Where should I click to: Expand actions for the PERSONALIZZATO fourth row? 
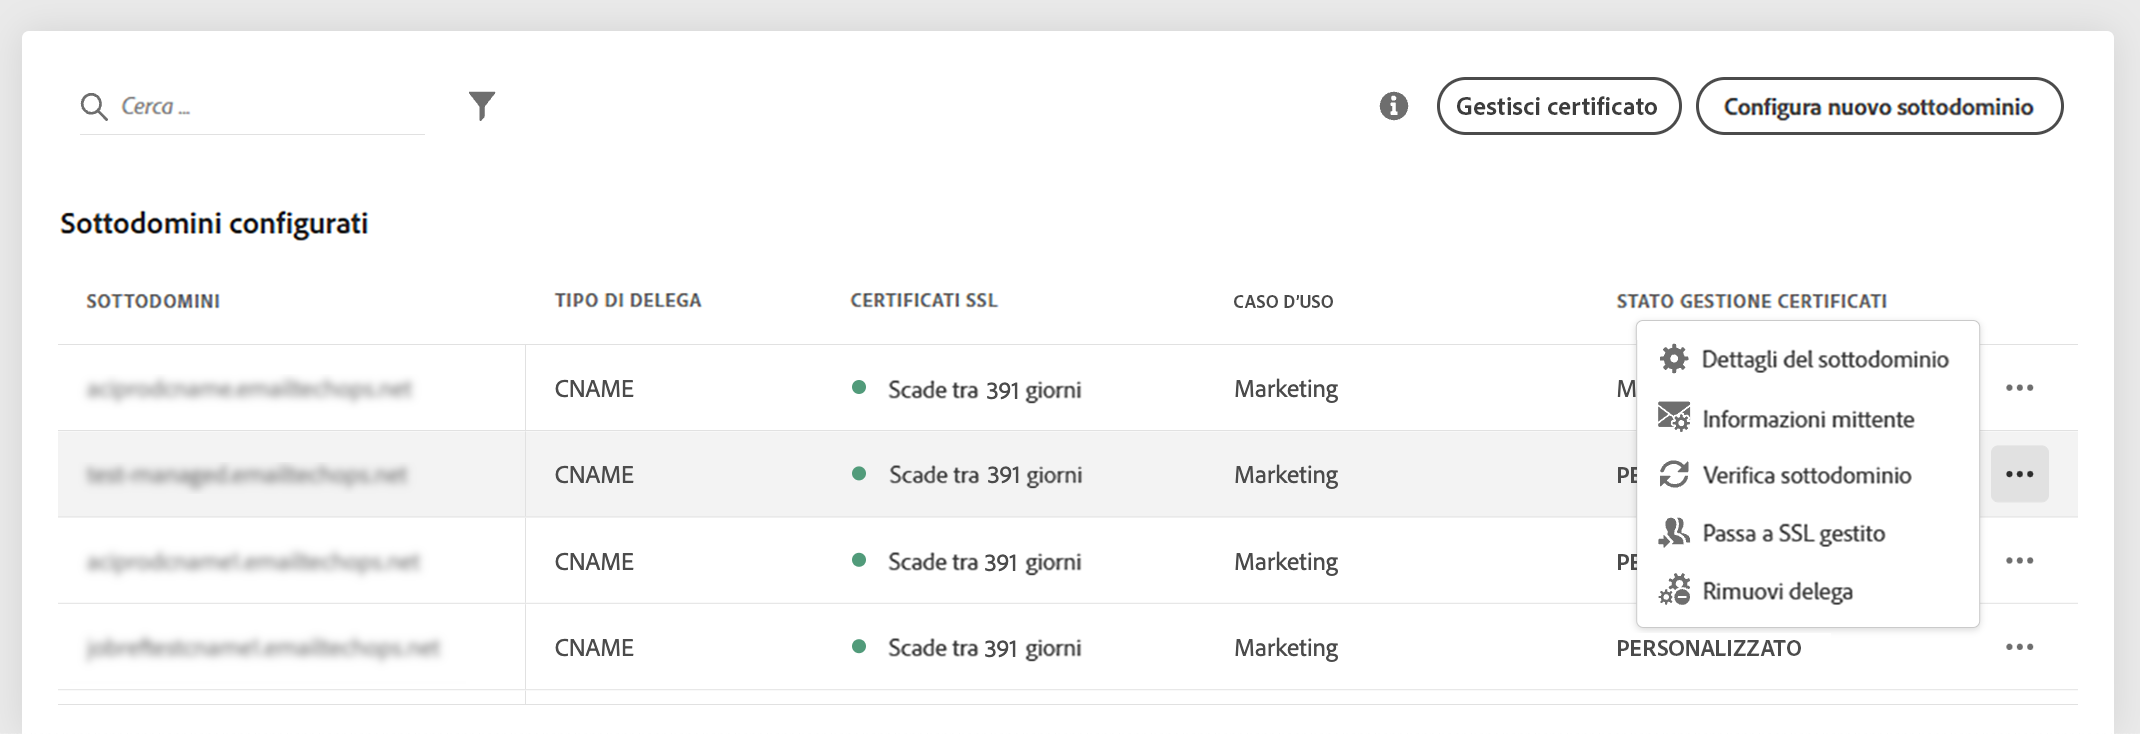(x=2019, y=647)
